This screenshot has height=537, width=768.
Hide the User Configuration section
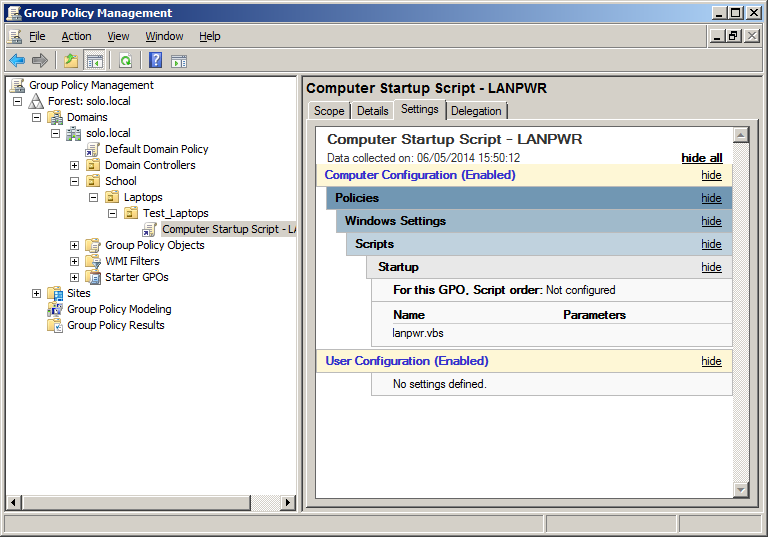pyautogui.click(x=711, y=362)
